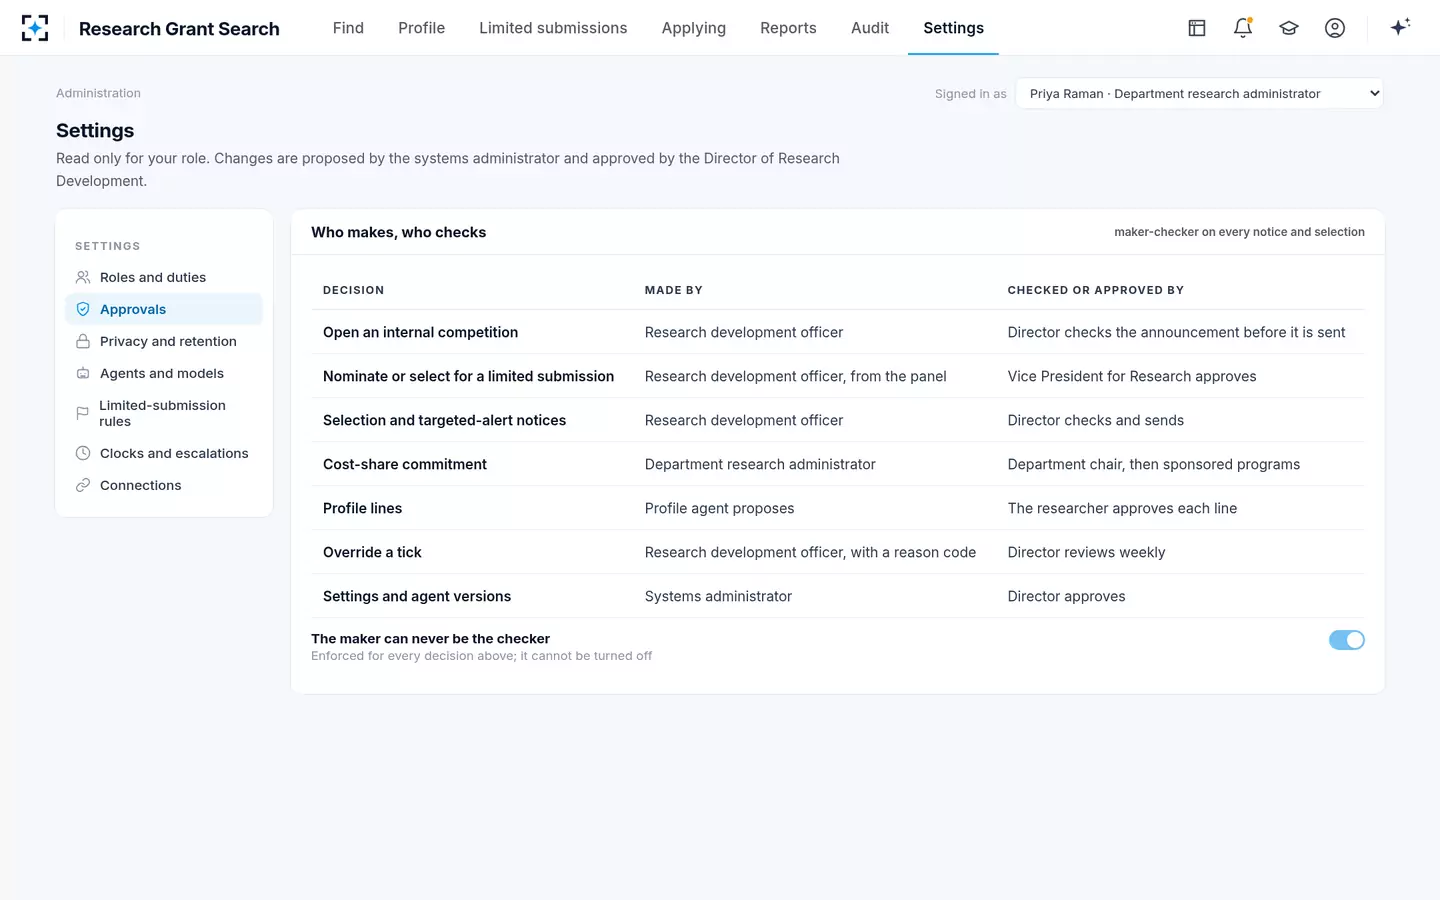The height and width of the screenshot is (900, 1440).
Task: Select the Cost-share commitment row
Action: [838, 464]
